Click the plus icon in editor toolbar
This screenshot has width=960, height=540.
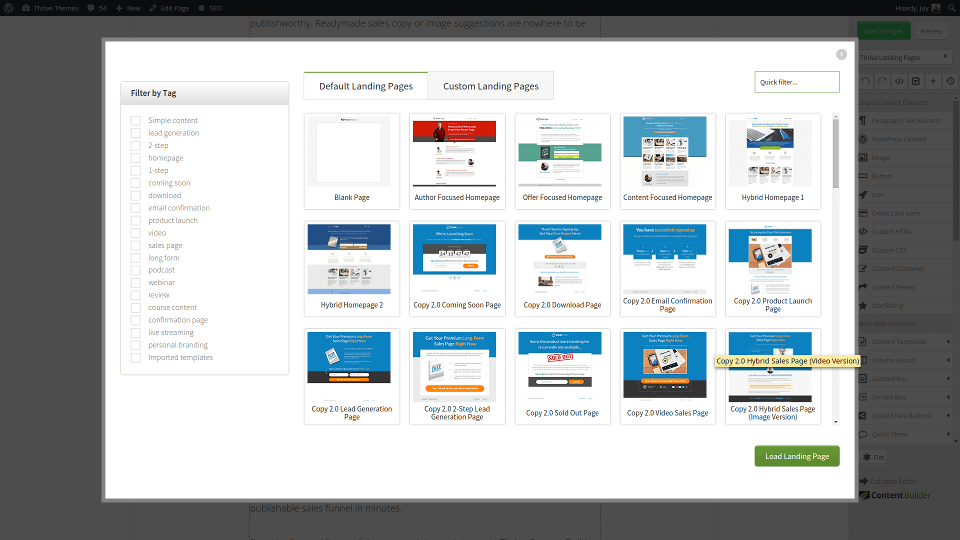(932, 81)
